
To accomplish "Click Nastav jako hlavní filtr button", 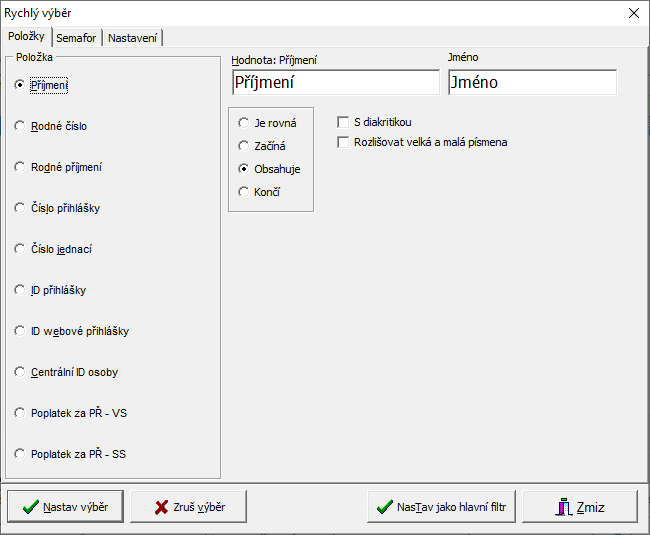I will pyautogui.click(x=441, y=507).
